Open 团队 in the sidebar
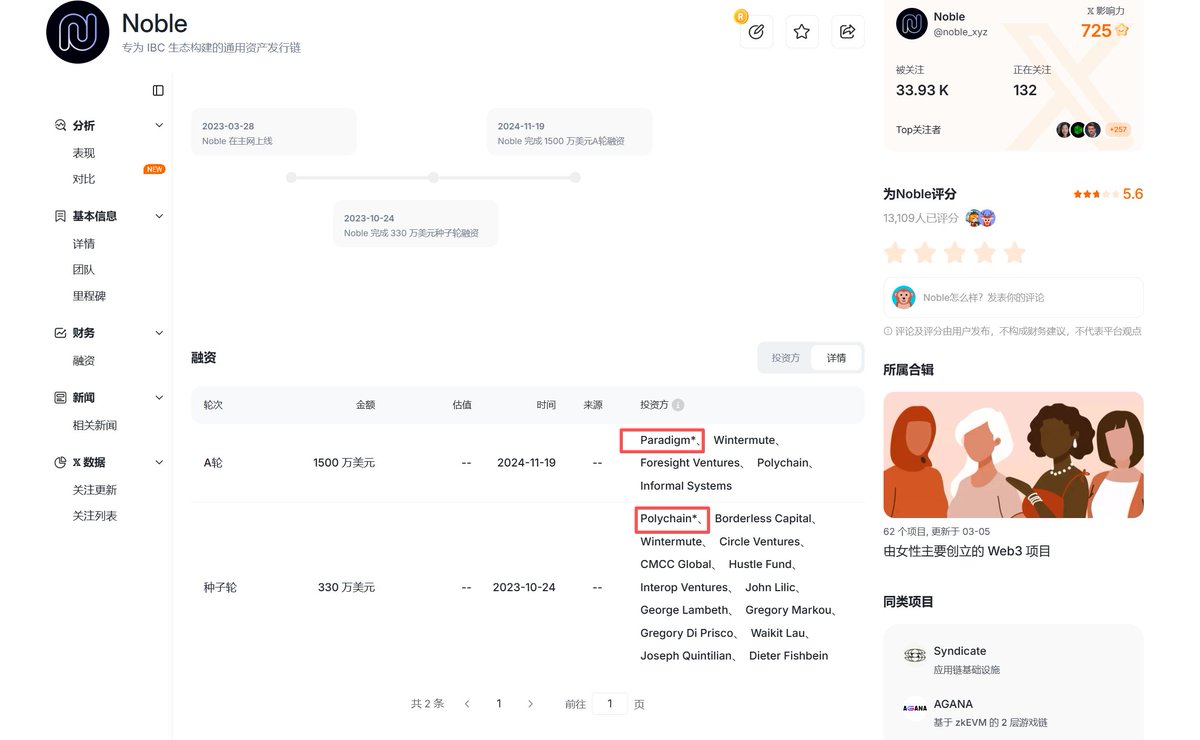This screenshot has width=1200, height=740. point(84,270)
